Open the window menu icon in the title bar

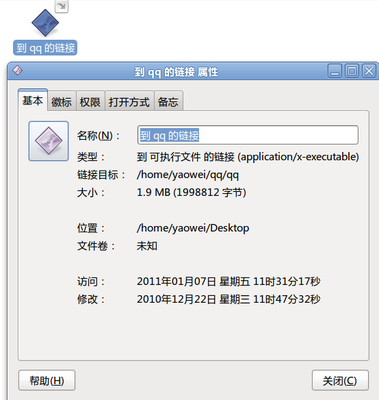click(x=17, y=70)
